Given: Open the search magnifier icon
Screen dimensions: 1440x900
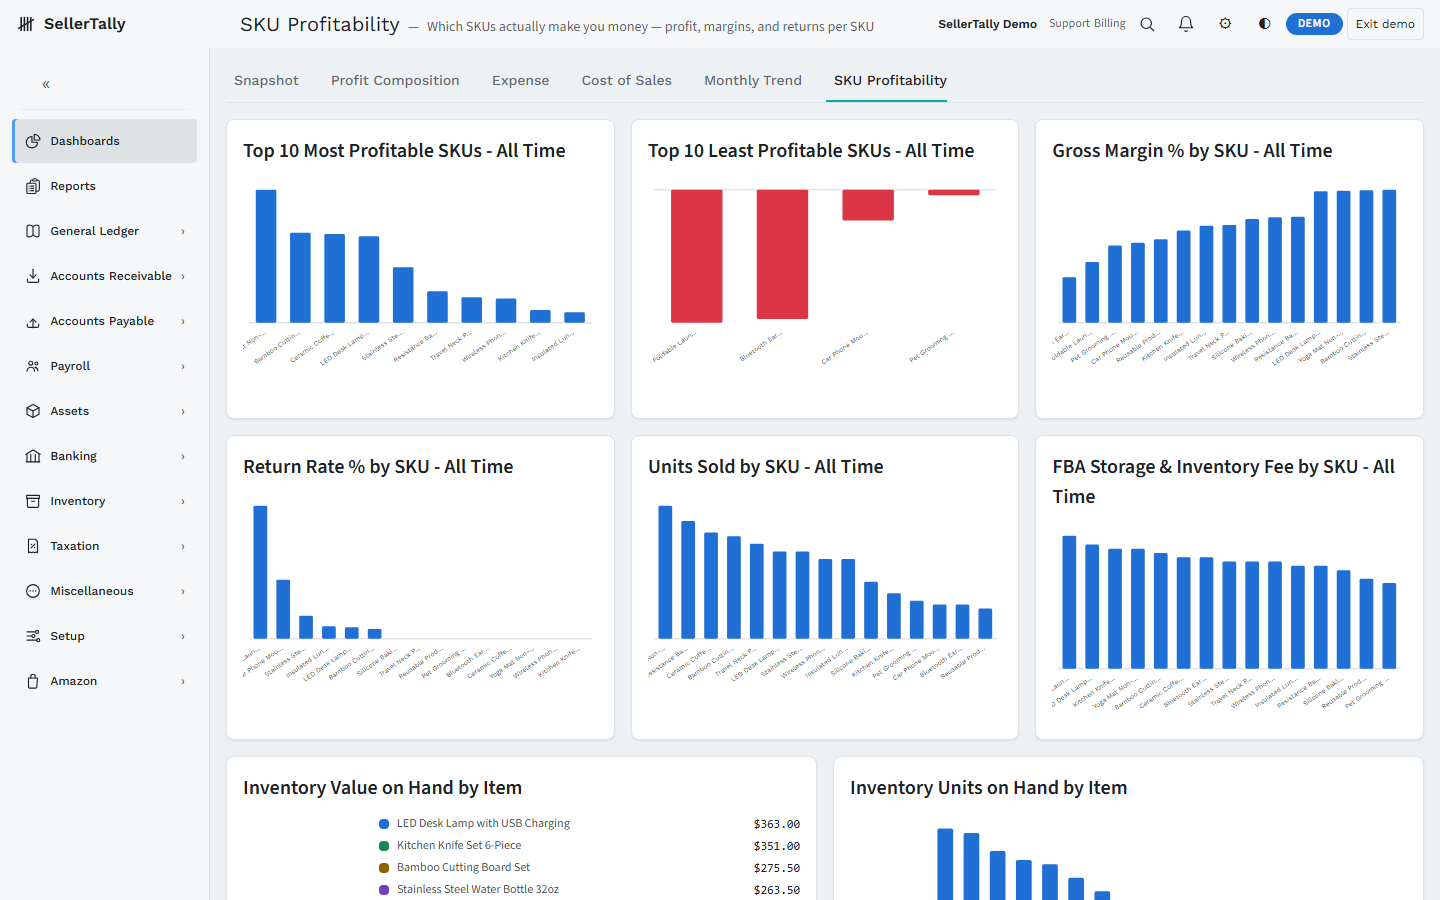Looking at the screenshot, I should point(1147,24).
